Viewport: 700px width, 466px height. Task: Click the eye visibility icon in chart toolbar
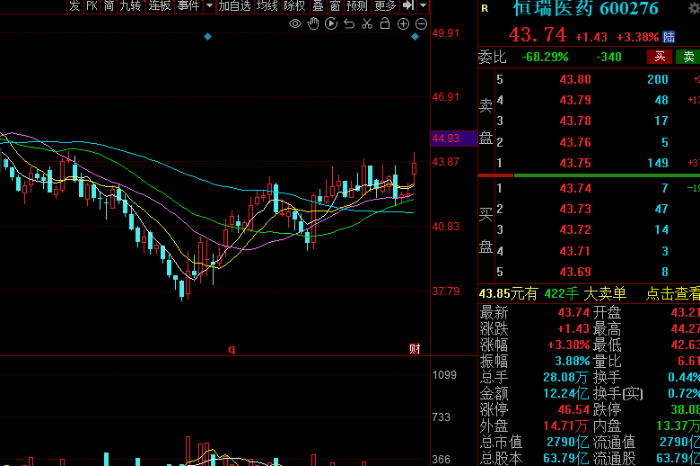coord(297,23)
